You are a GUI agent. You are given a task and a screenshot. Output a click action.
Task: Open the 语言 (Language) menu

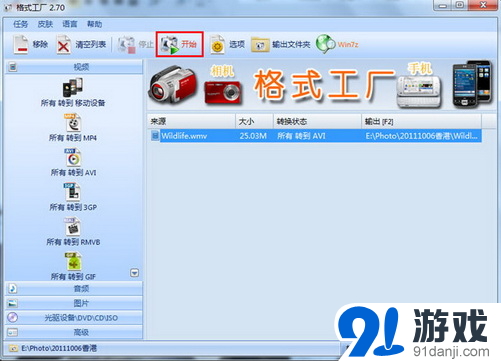pyautogui.click(x=70, y=24)
